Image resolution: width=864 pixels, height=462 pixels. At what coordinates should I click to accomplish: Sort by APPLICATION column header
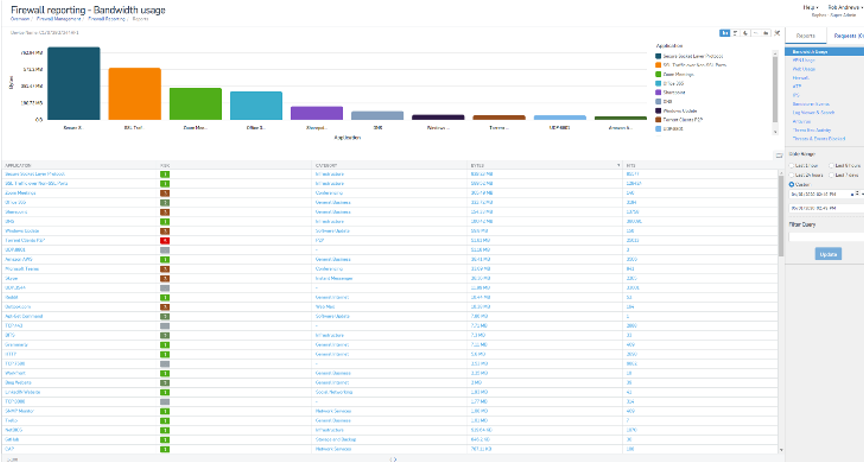tap(18, 165)
